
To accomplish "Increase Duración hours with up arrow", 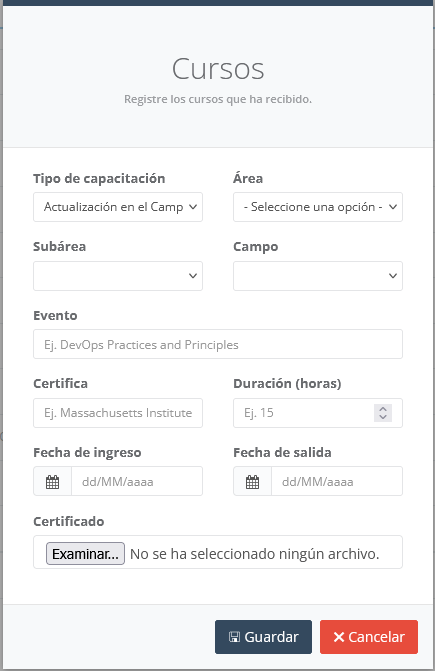I will coord(383,409).
